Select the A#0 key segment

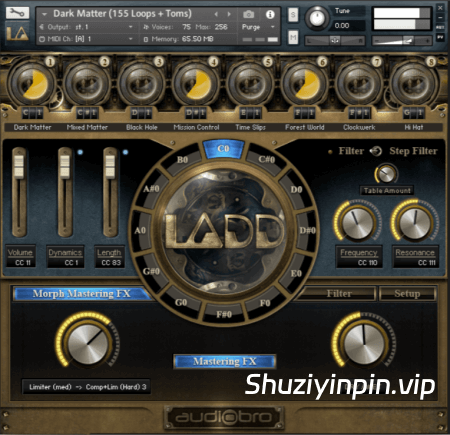(152, 189)
